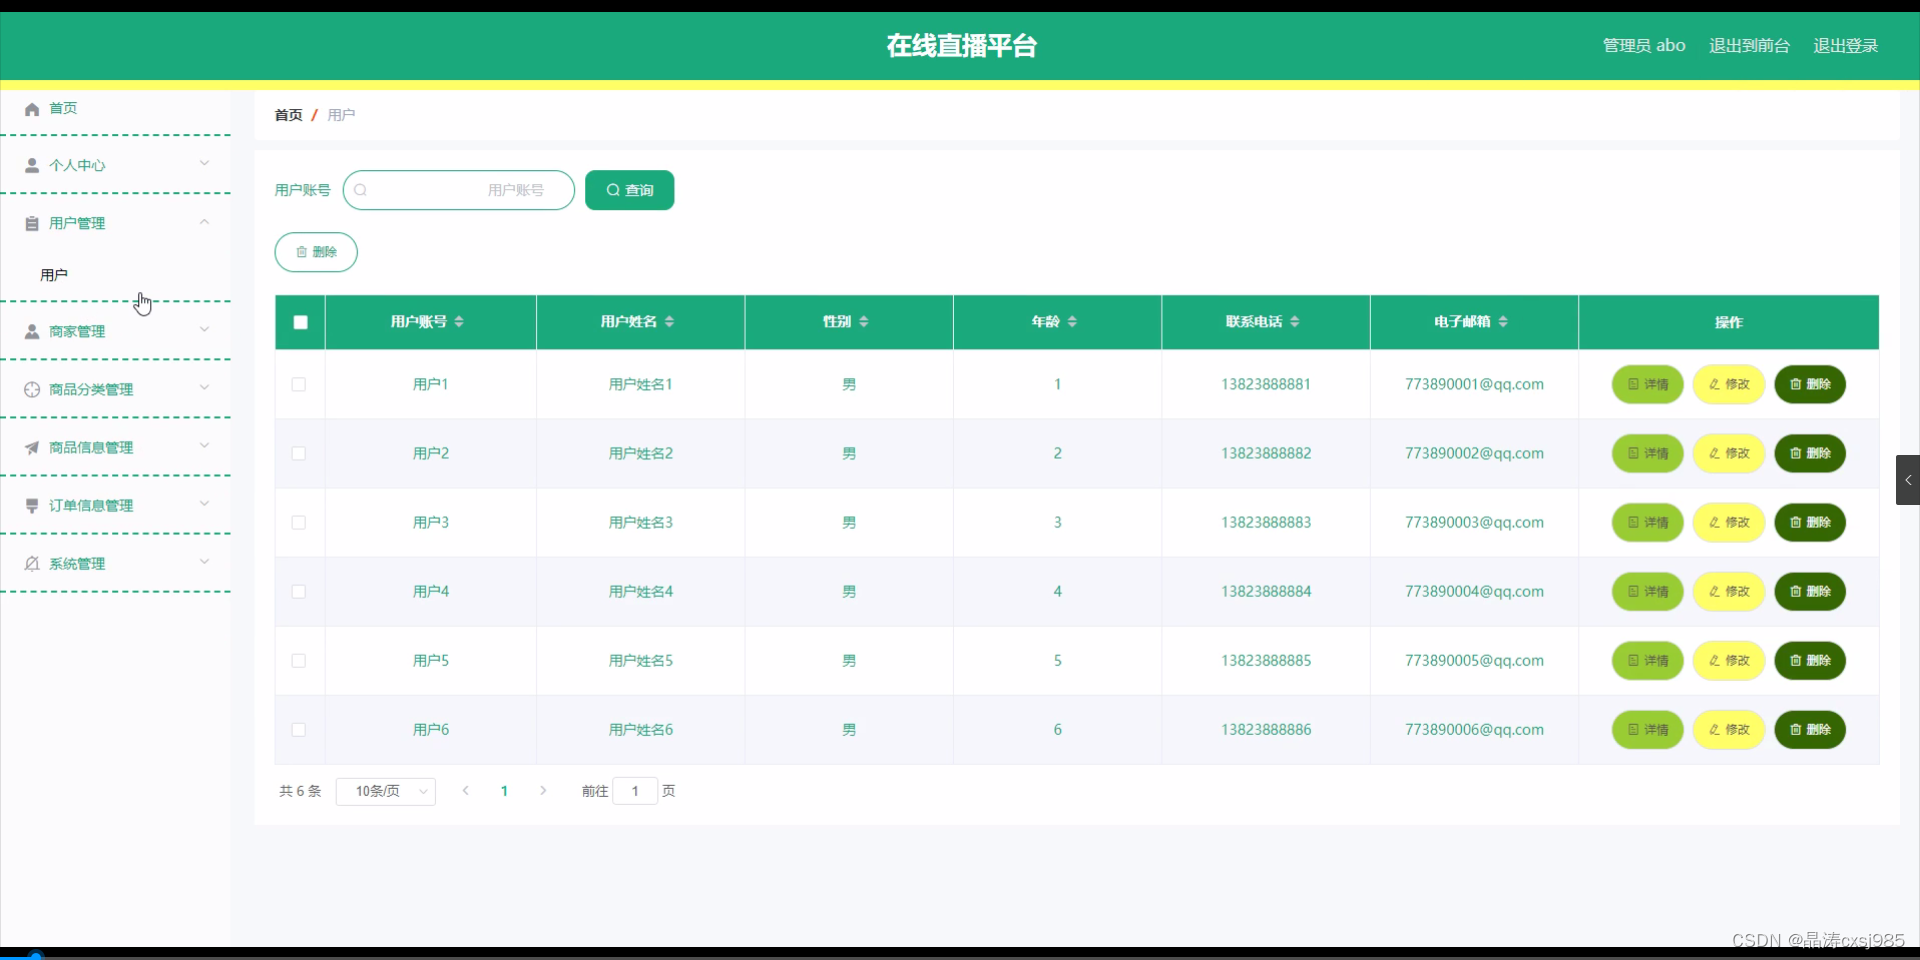The image size is (1920, 960).
Task: Click 删除 for 用户4
Action: [x=1809, y=591]
